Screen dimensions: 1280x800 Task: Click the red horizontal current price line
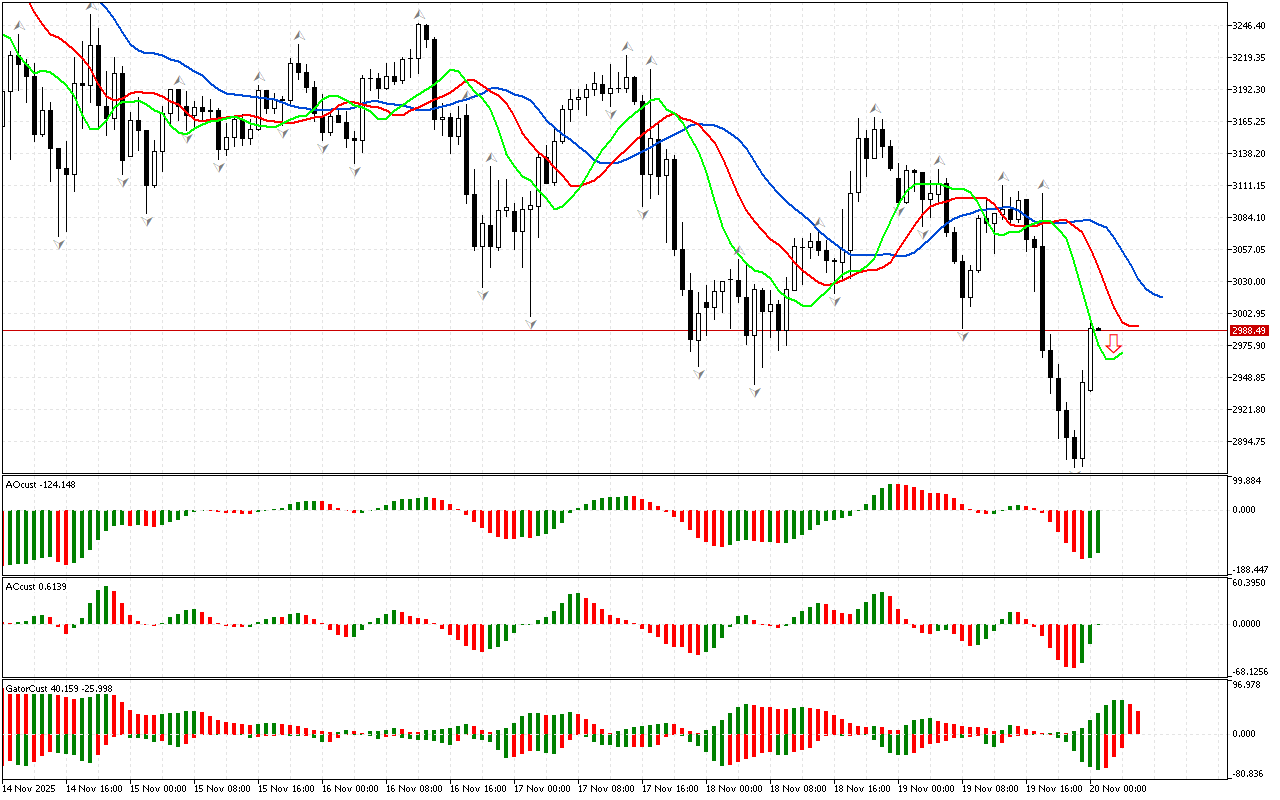coord(600,330)
